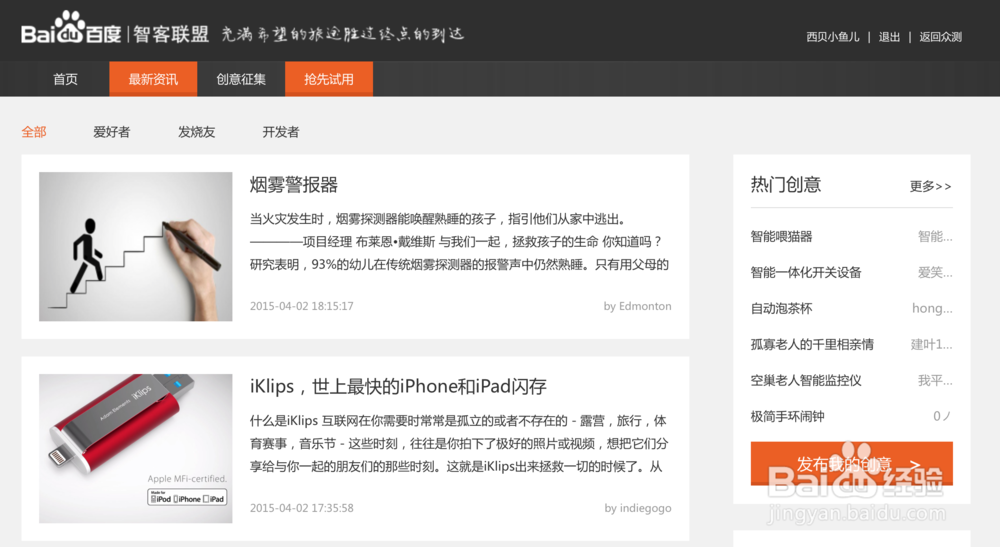Image resolution: width=1000 pixels, height=547 pixels.
Task: Filter by 爱好者
Action: tap(112, 132)
